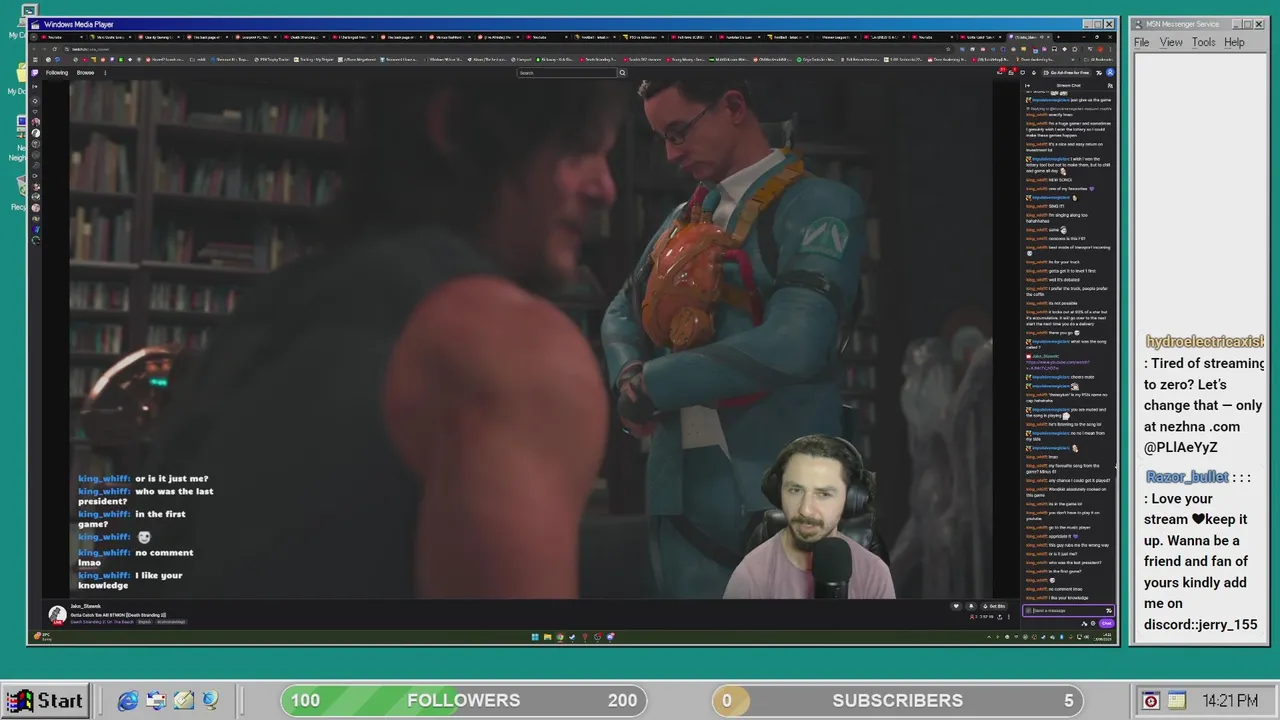Open the Help menu in MSN Messenger
This screenshot has width=1280, height=720.
(1234, 43)
